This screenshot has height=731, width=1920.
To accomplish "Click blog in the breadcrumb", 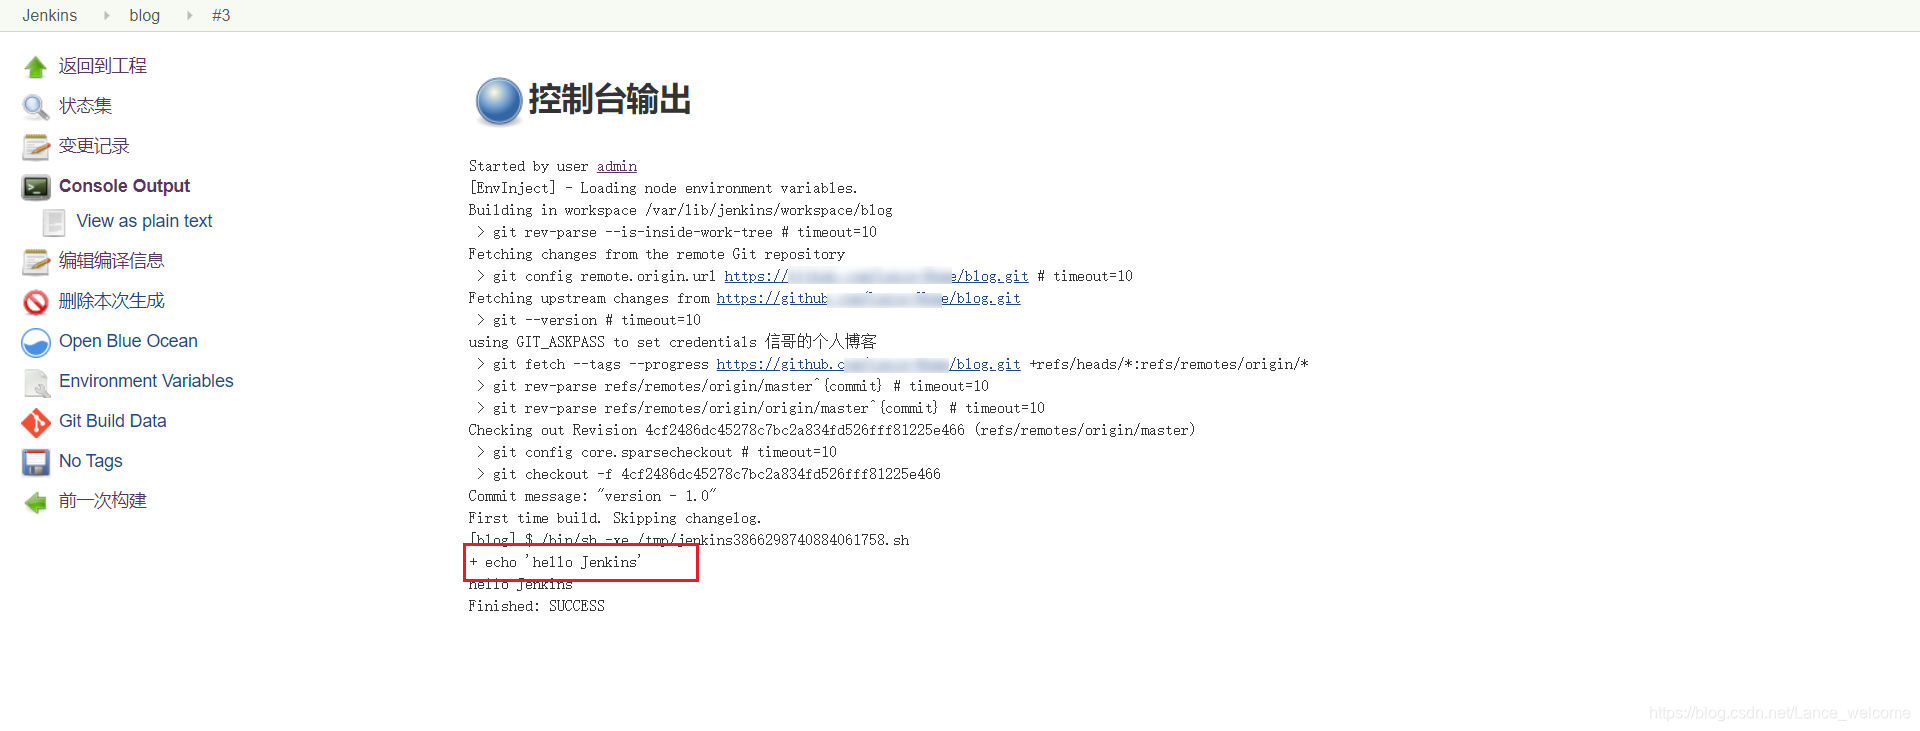I will 145,15.
